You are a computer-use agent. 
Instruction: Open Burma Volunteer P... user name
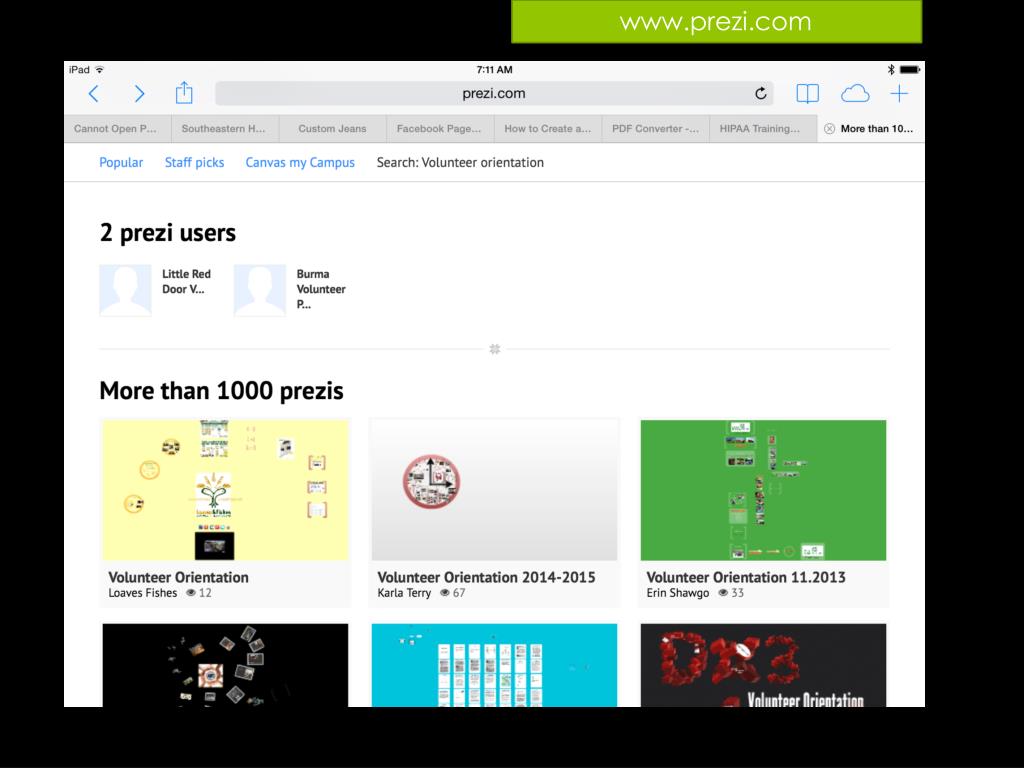click(321, 289)
